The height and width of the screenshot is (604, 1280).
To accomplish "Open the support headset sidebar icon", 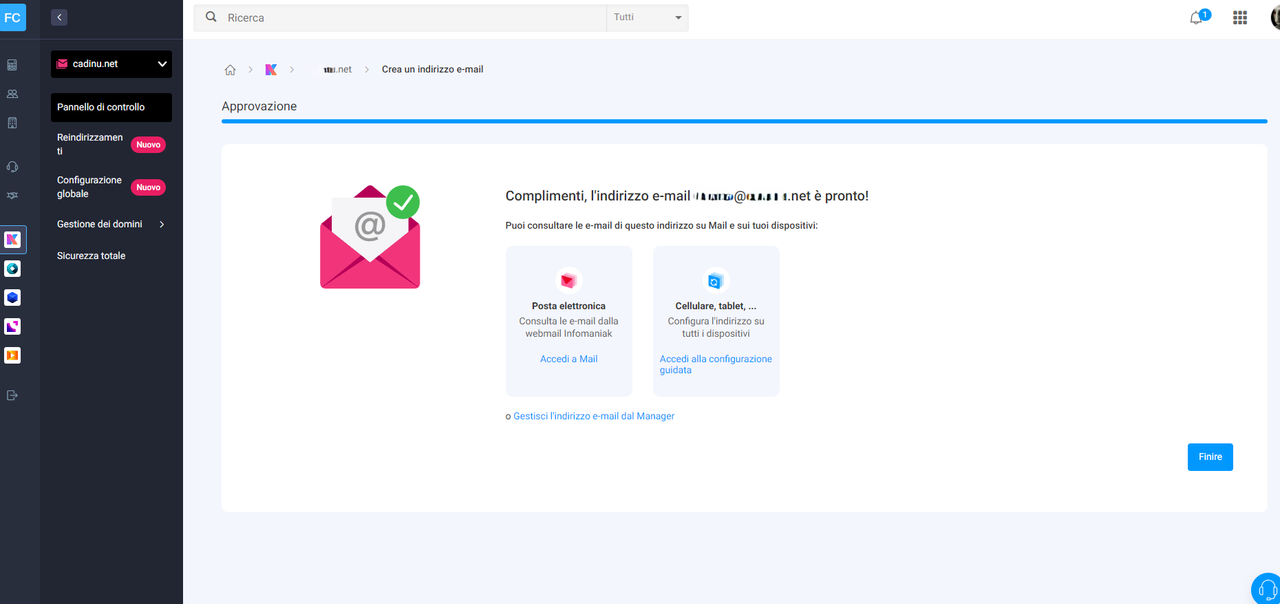I will click(12, 167).
